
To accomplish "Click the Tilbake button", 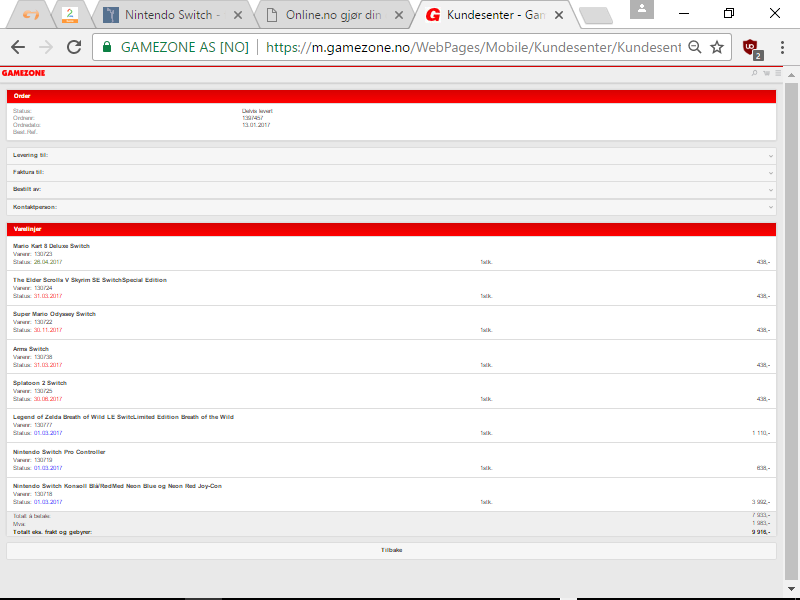I will point(391,551).
